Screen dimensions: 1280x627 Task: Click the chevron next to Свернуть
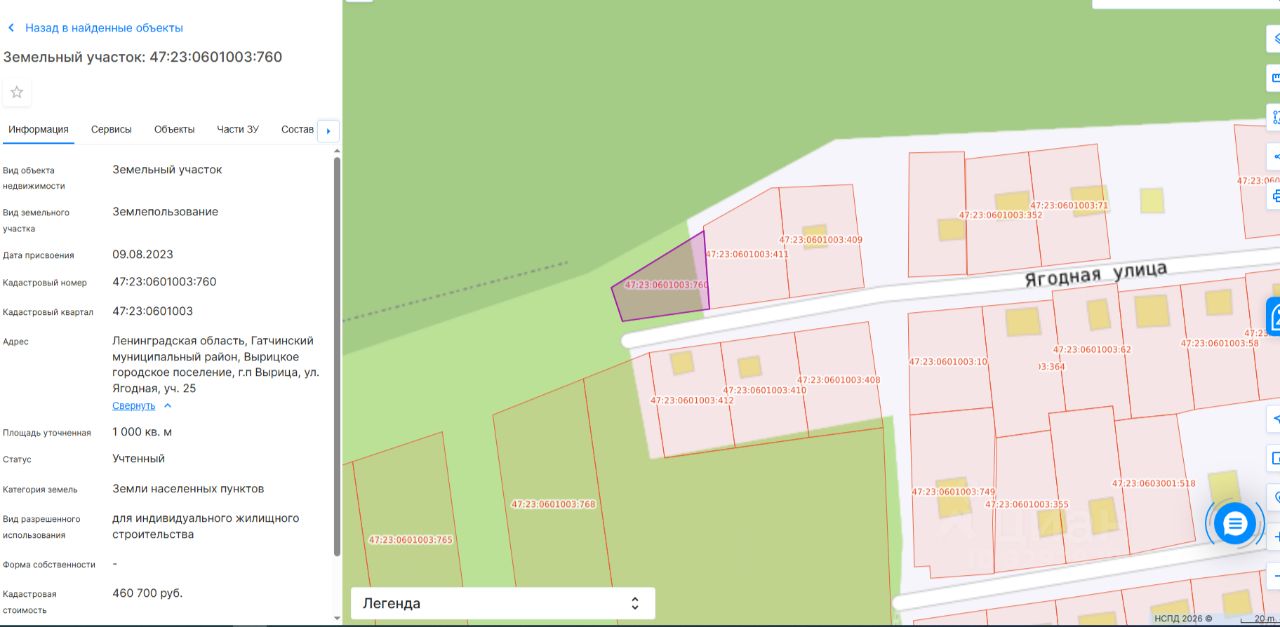(x=167, y=406)
